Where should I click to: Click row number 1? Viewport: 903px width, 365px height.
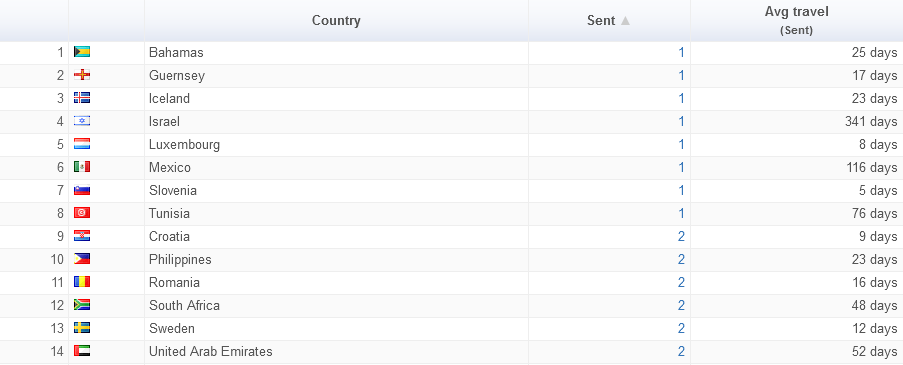(60, 52)
